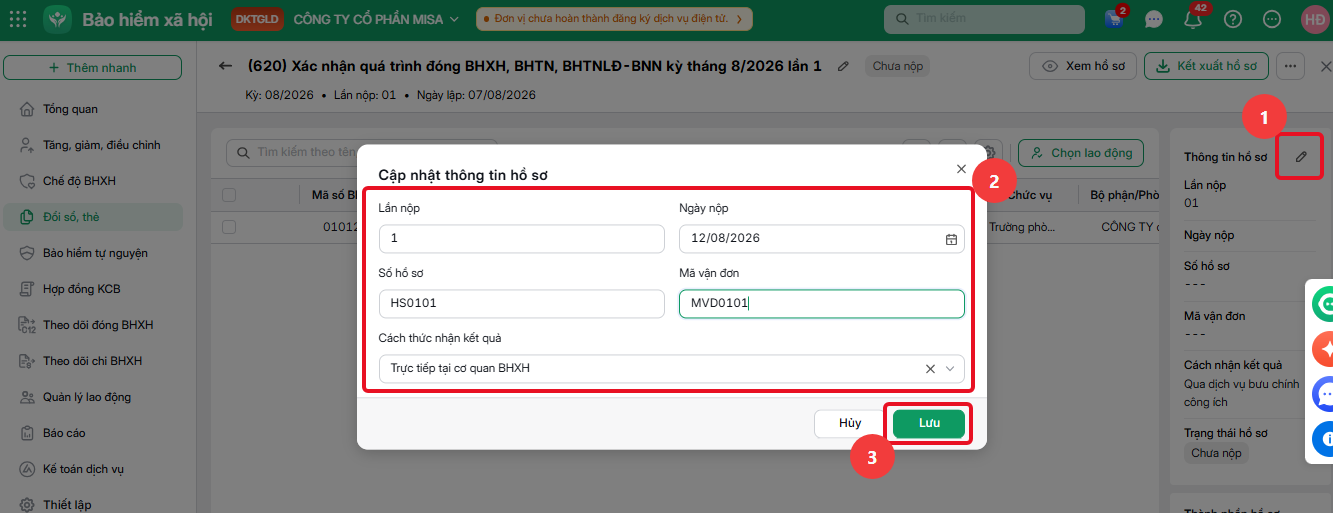This screenshot has height=513, width=1333.
Task: Open the three-dot more actions button
Action: (1290, 66)
